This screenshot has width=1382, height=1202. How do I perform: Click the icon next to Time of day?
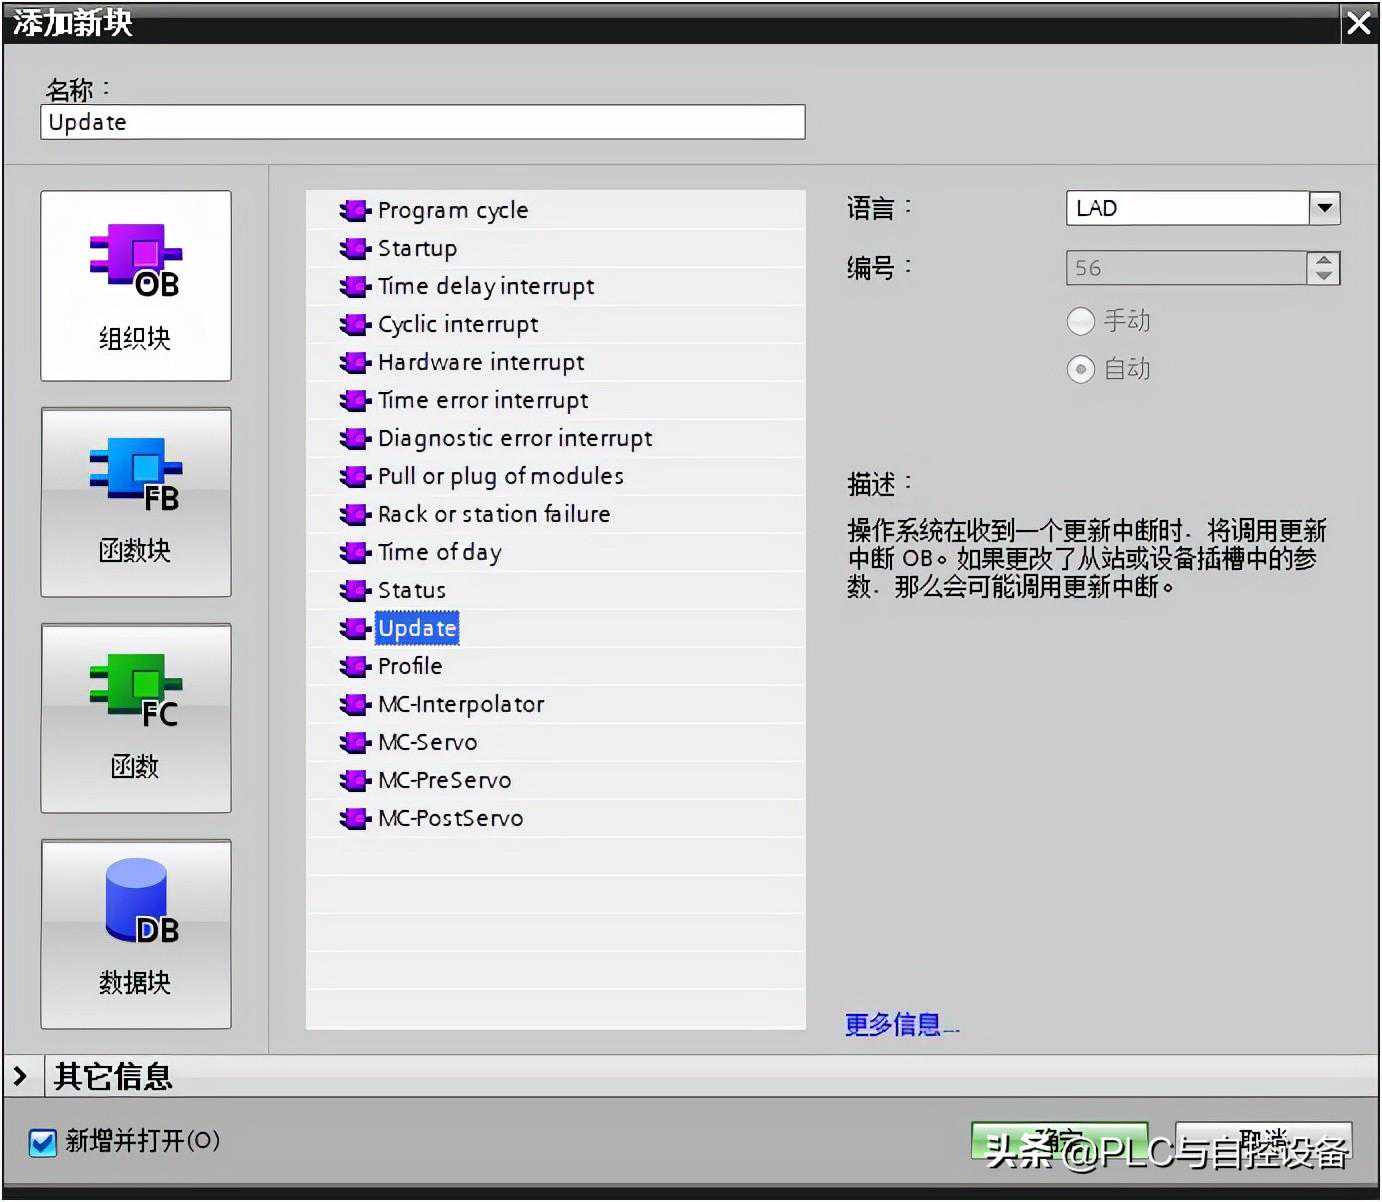click(354, 552)
